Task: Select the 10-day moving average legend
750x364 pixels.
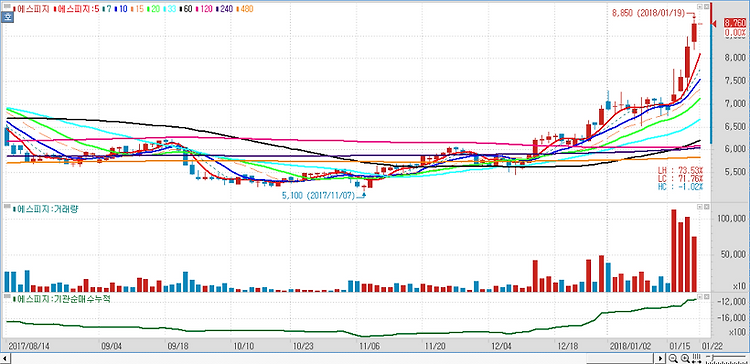Action: click(121, 9)
